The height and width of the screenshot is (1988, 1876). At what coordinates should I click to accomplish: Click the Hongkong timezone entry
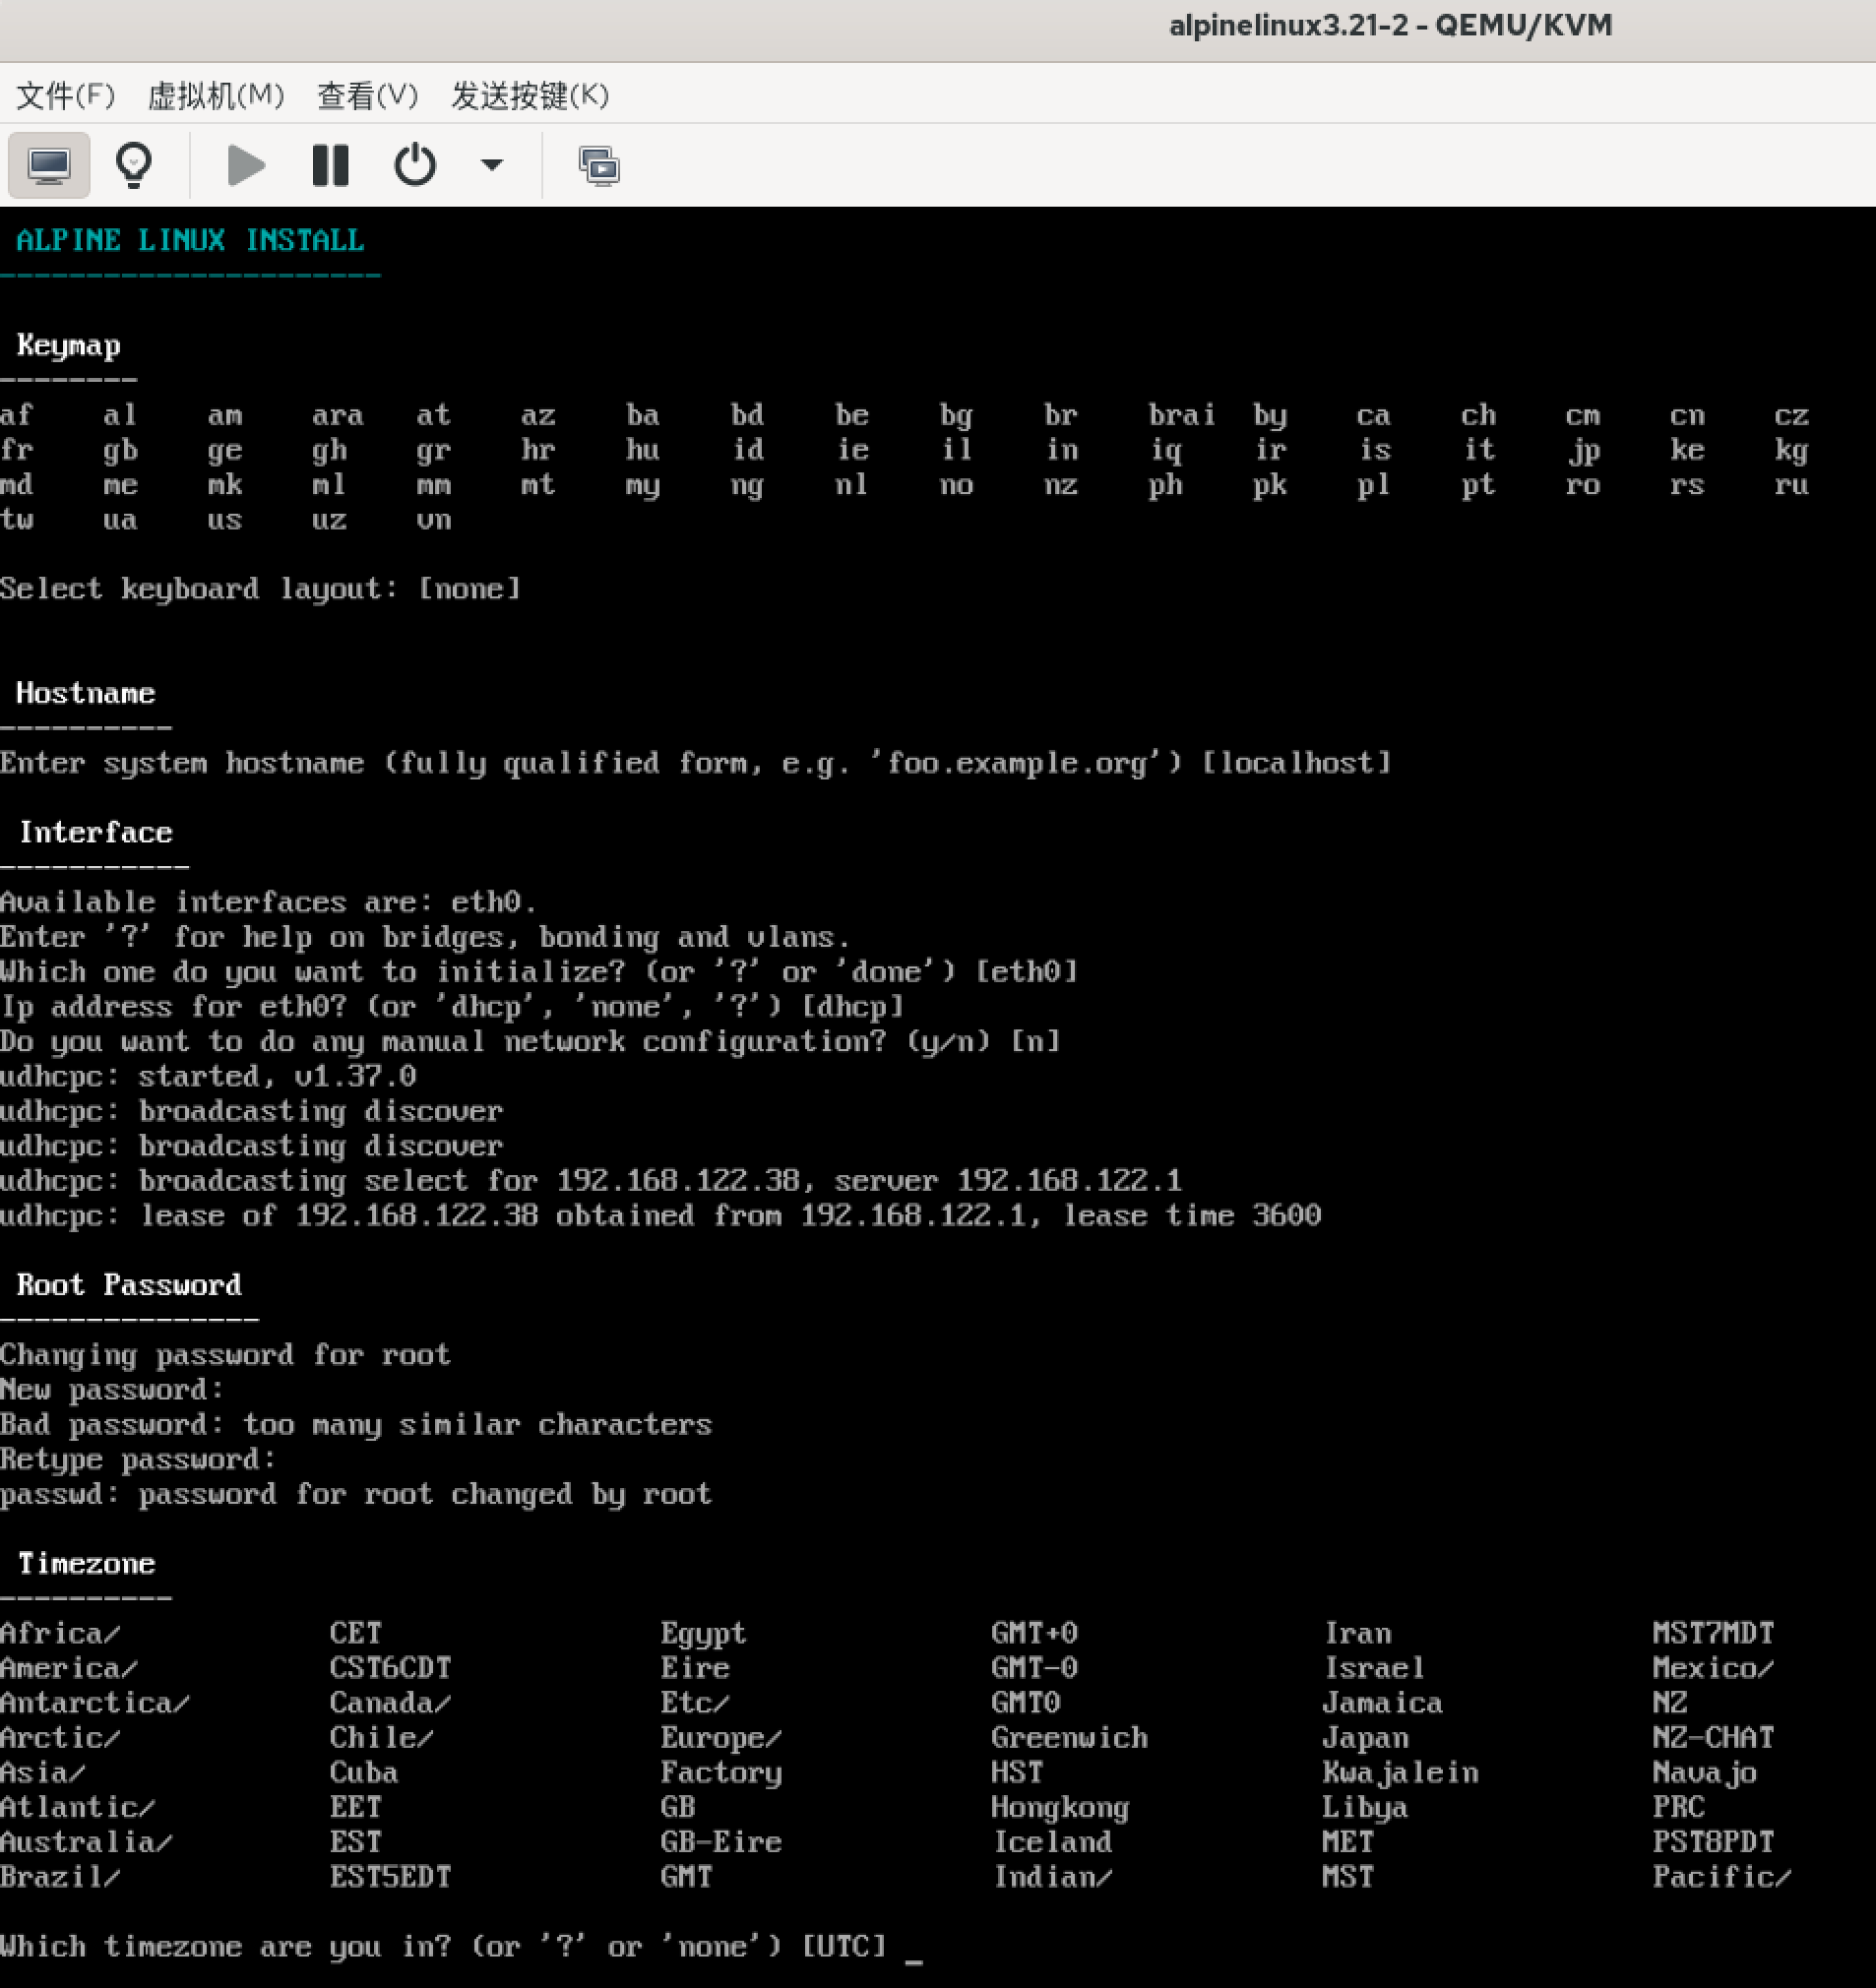pyautogui.click(x=1059, y=1807)
